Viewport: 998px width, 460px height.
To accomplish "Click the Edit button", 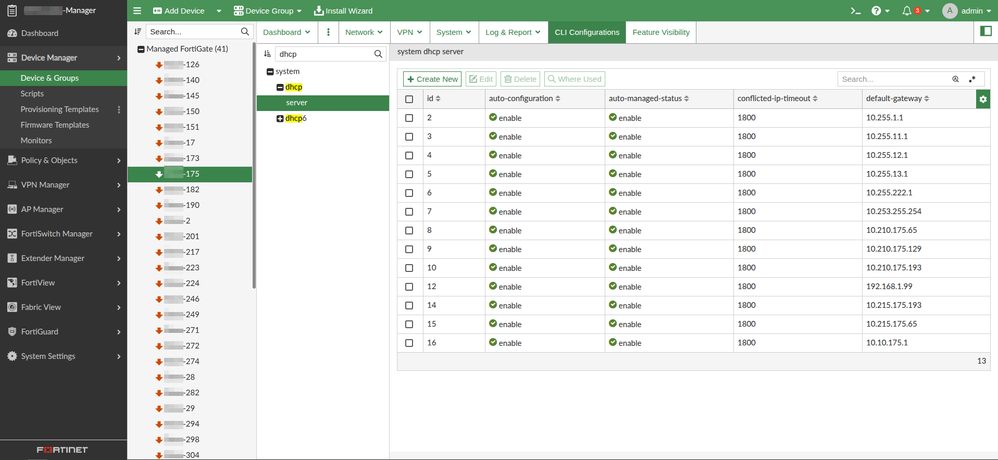I will pos(481,79).
